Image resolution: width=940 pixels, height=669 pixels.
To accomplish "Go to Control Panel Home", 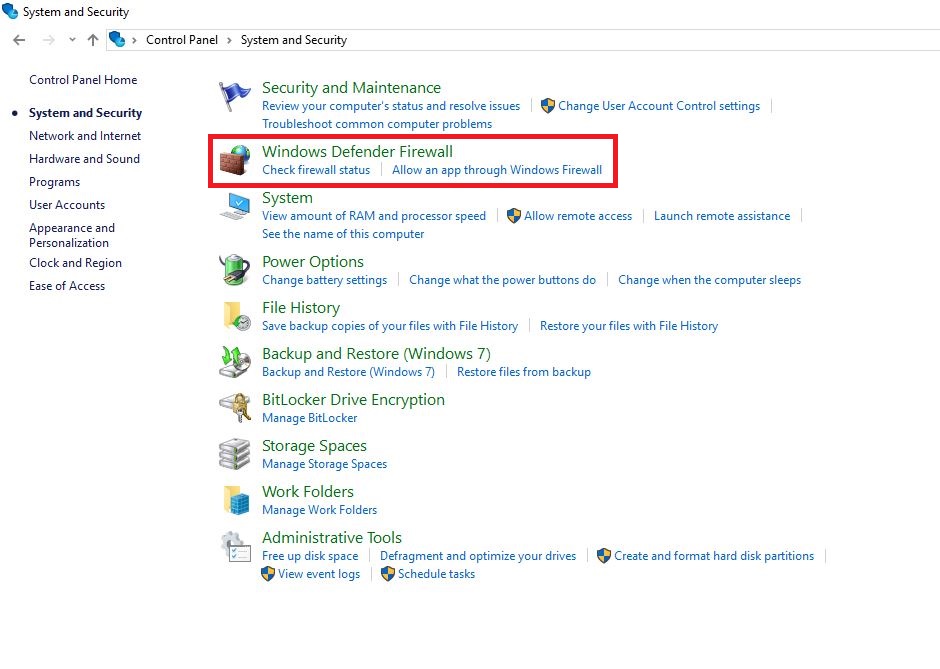I will point(83,80).
